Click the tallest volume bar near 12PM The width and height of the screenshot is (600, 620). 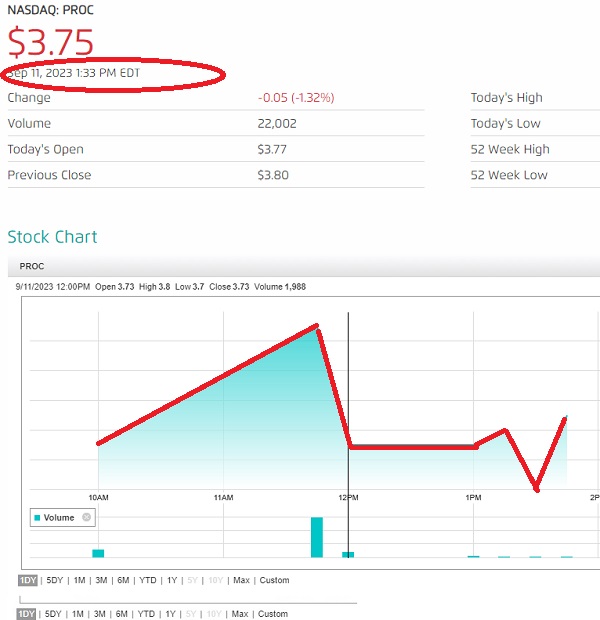(x=317, y=537)
